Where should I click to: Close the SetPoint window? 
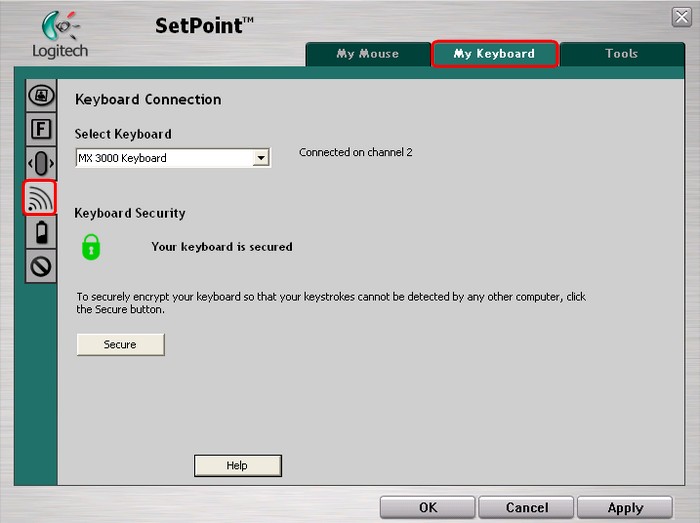tap(681, 16)
